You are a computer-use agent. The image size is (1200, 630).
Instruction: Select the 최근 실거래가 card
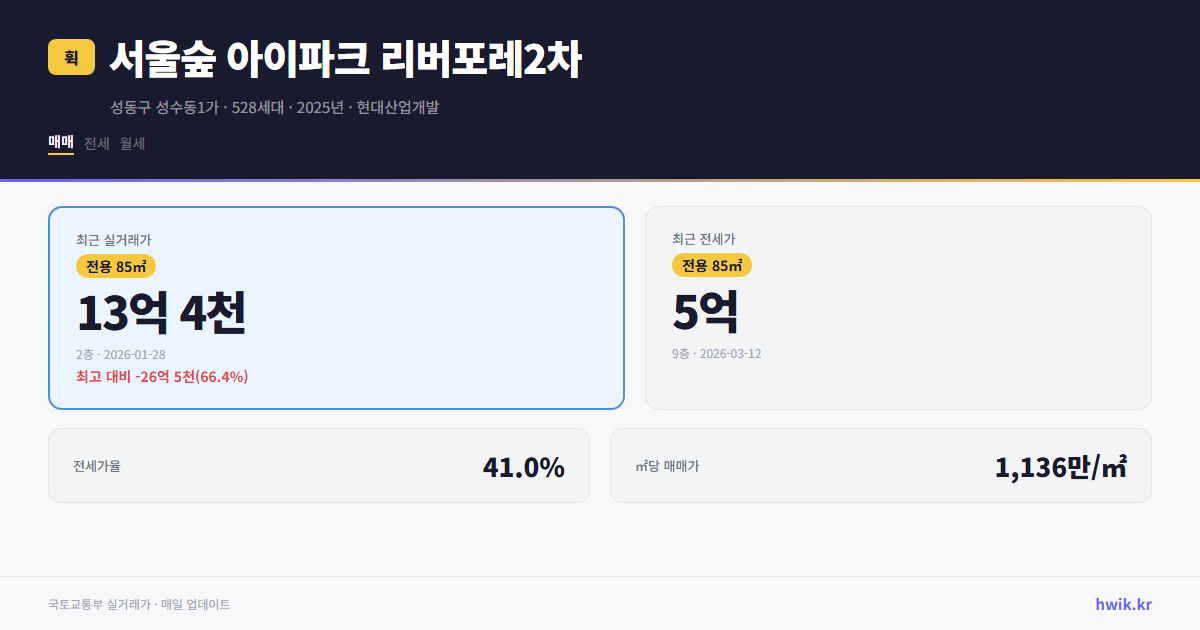coord(335,308)
